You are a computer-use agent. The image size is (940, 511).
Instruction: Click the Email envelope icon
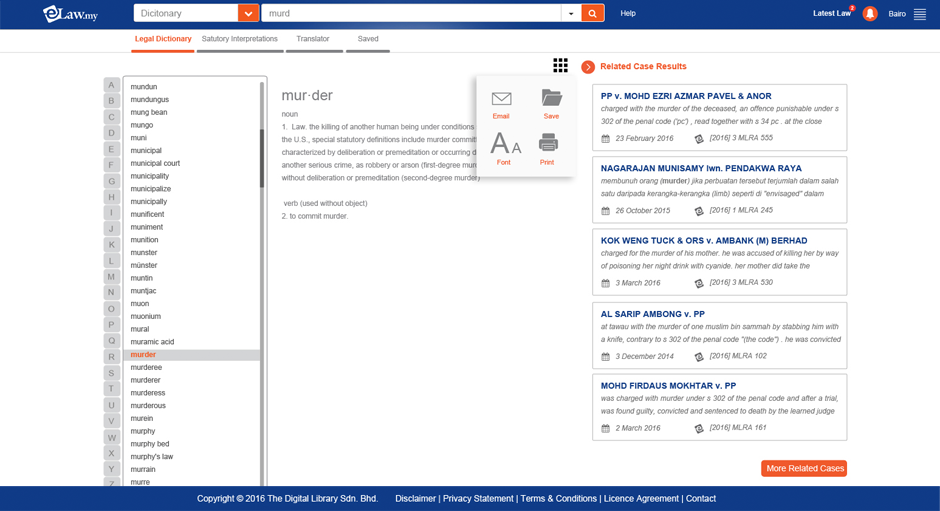[501, 99]
